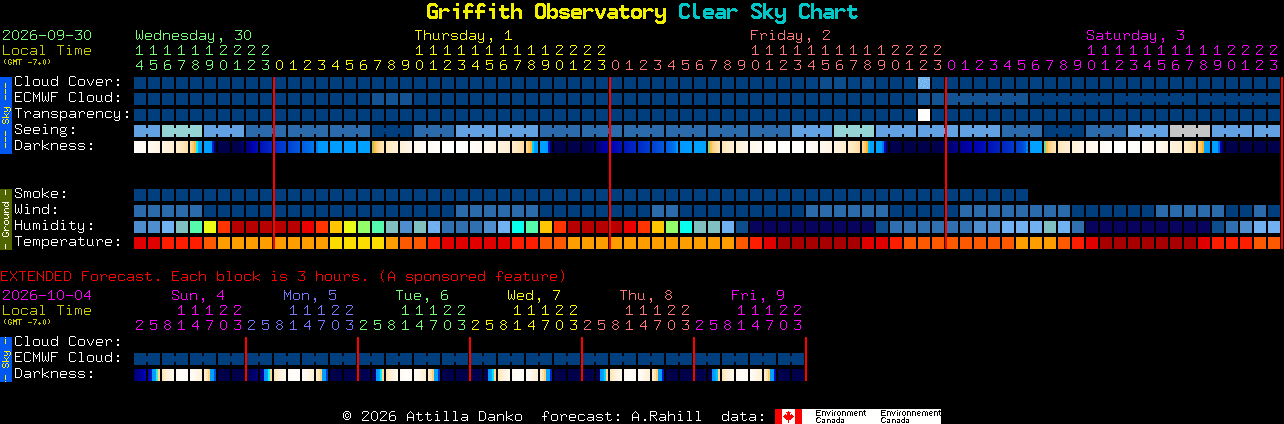Viewport: 1284px width, 424px height.
Task: Select the Temperature row label
Action: point(67,242)
